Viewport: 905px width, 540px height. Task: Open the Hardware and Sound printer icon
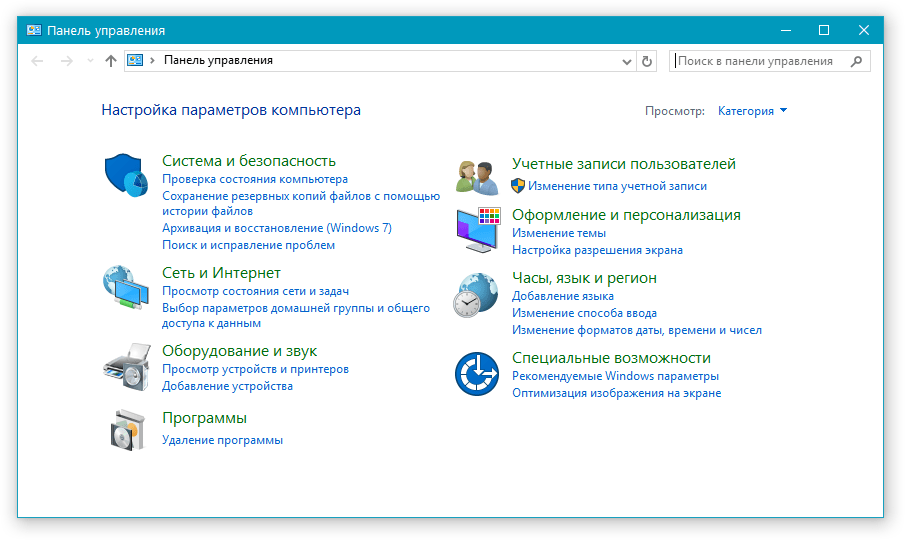126,366
